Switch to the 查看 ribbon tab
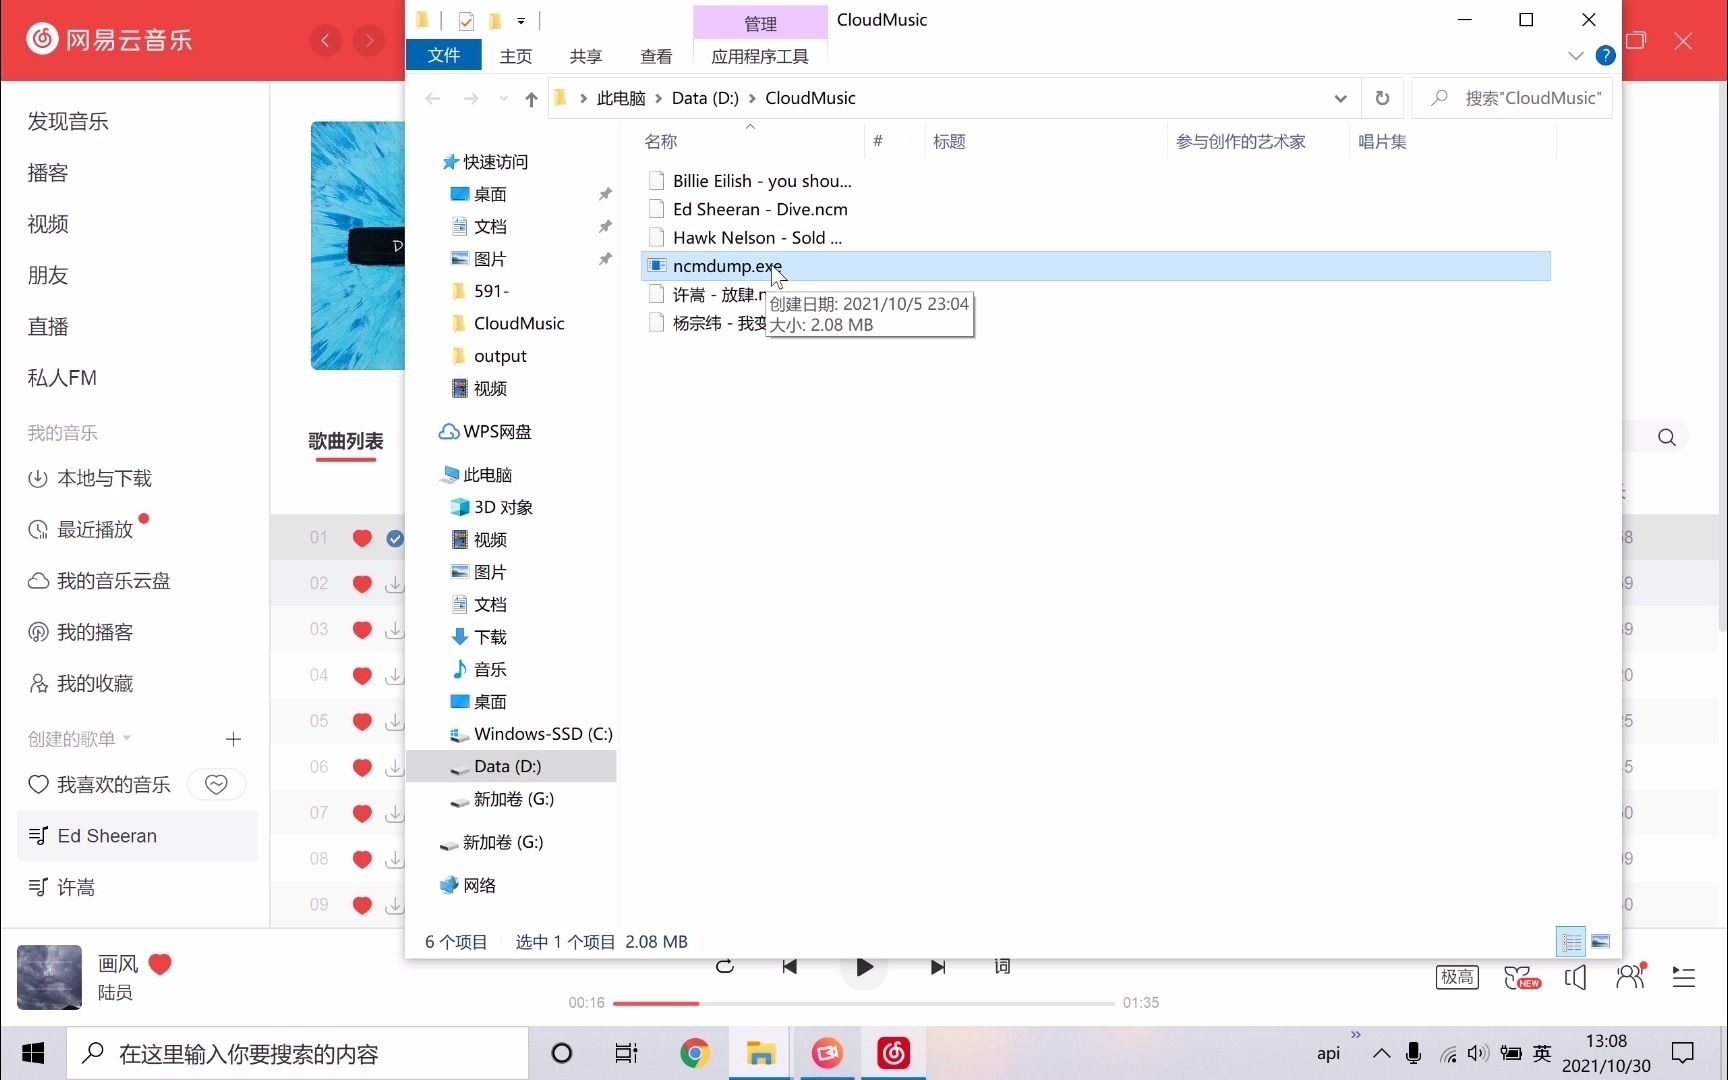This screenshot has height=1080, width=1728. [655, 56]
